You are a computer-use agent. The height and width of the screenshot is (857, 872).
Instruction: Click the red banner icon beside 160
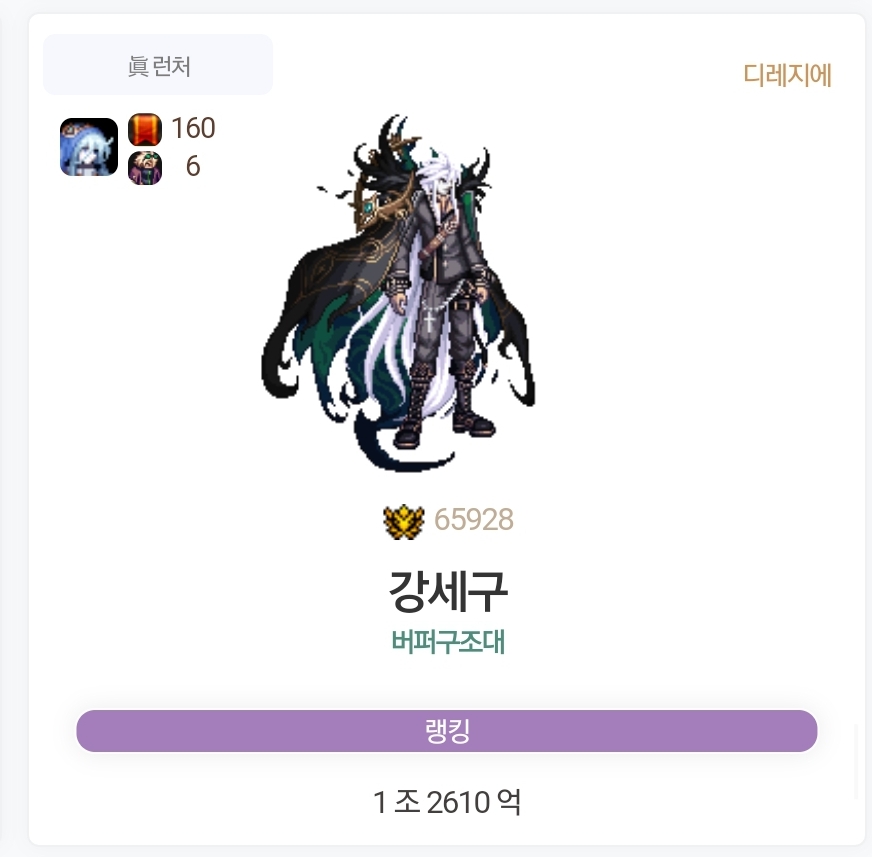[145, 129]
